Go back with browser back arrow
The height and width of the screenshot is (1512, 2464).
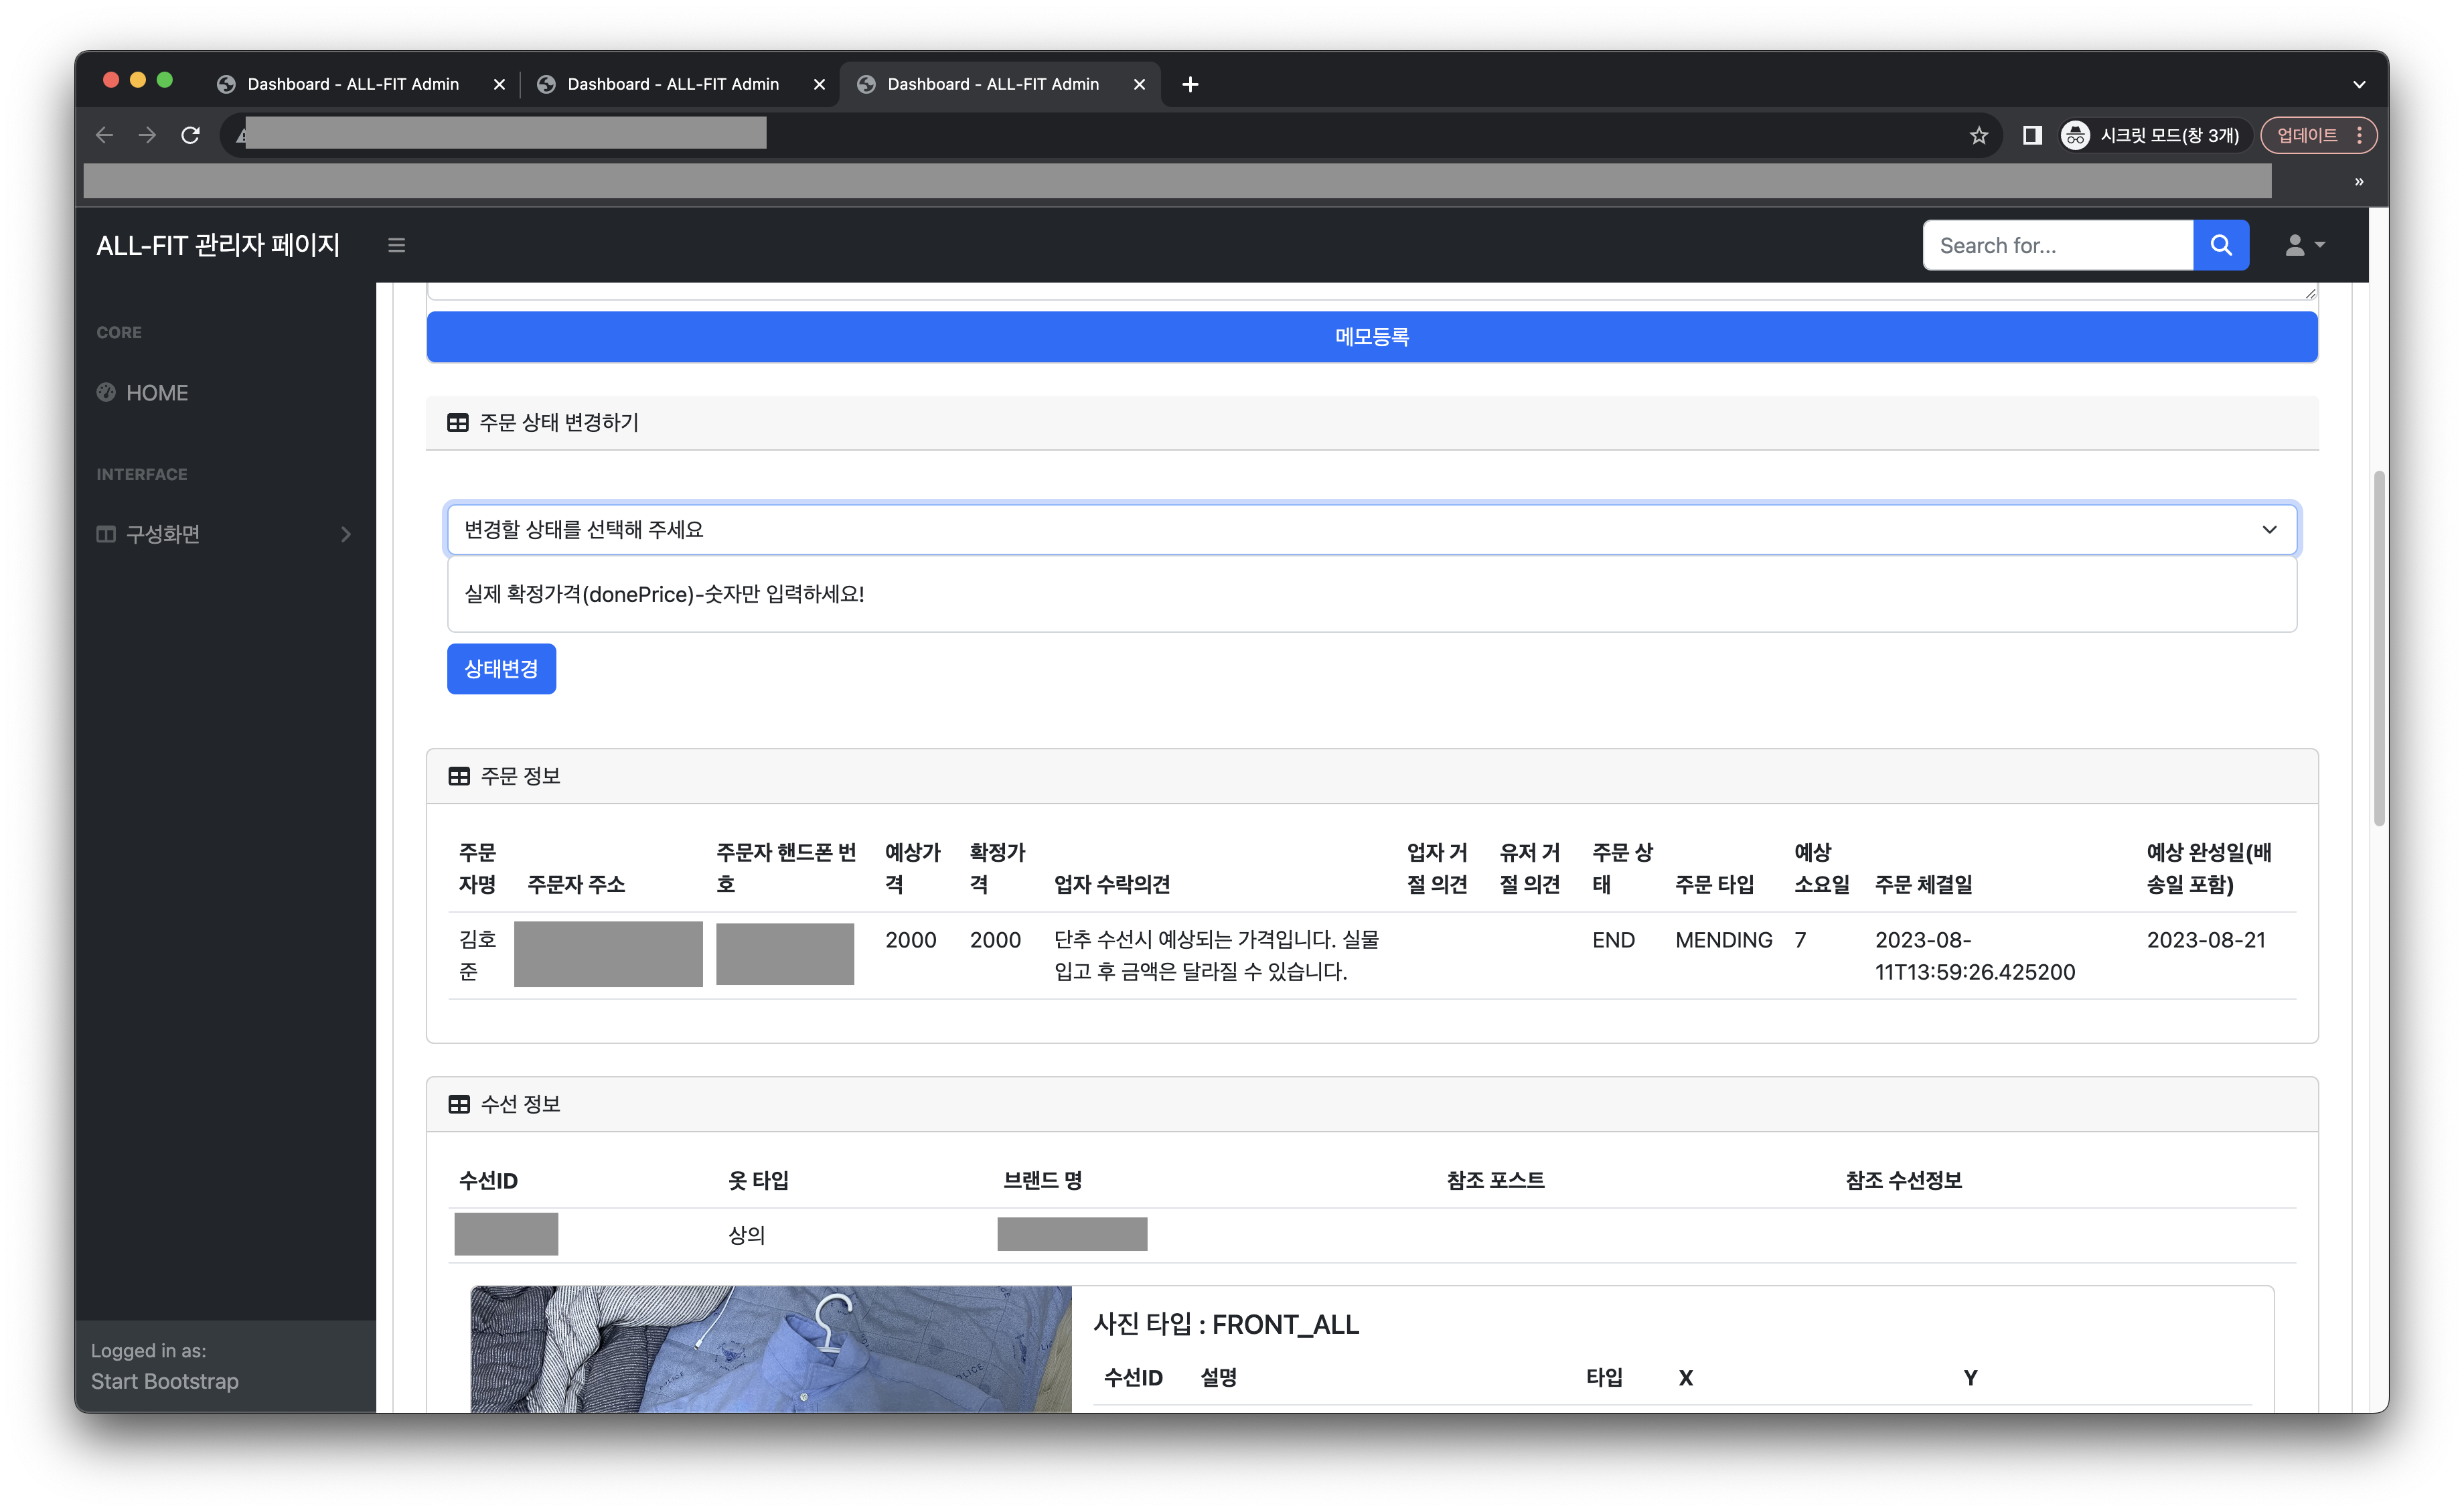tap(104, 135)
